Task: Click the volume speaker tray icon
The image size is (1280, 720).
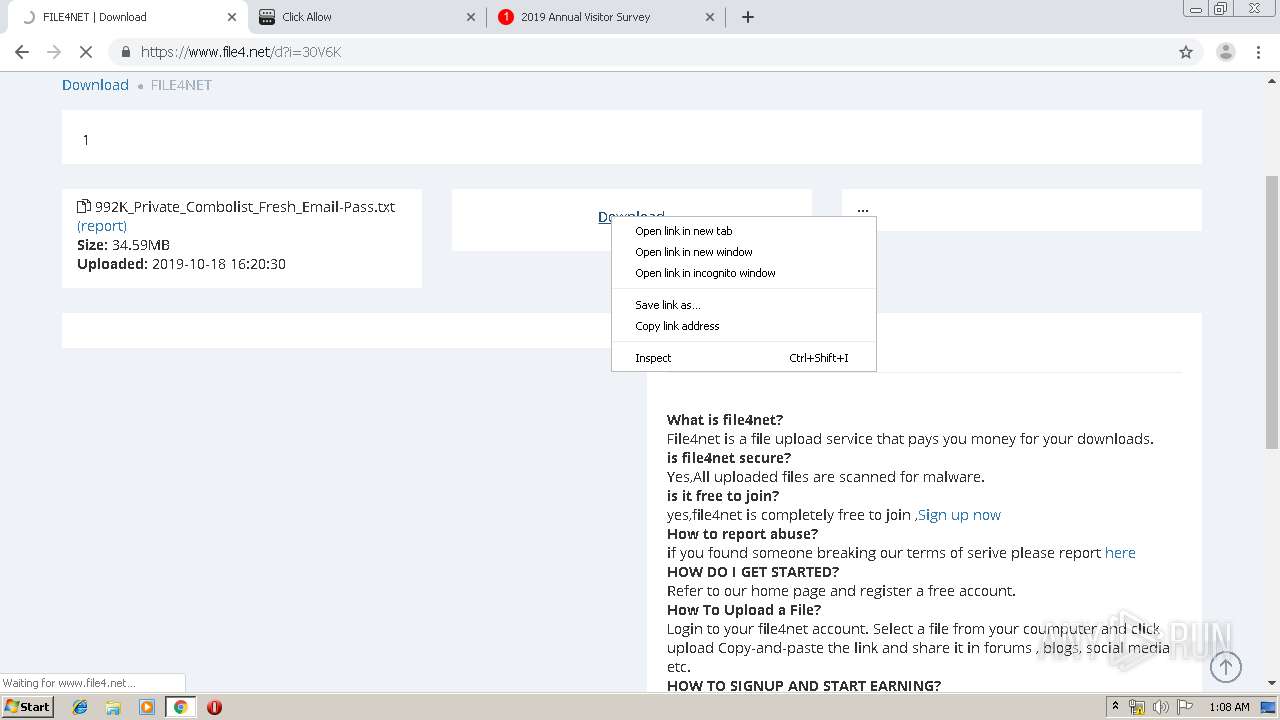Action: click(1161, 707)
